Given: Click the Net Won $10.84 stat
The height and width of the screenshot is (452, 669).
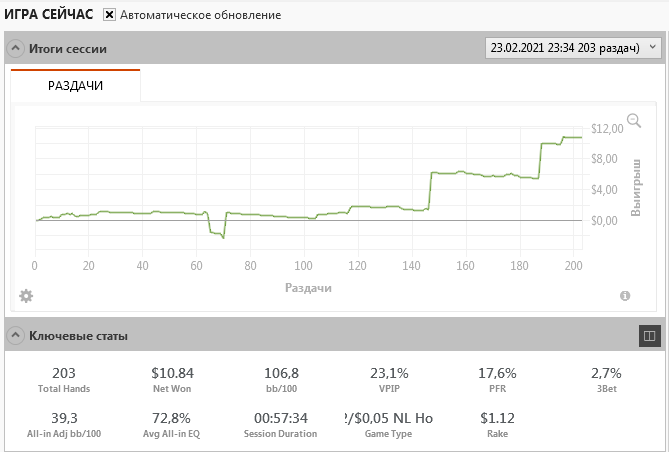Looking at the screenshot, I should [172, 380].
